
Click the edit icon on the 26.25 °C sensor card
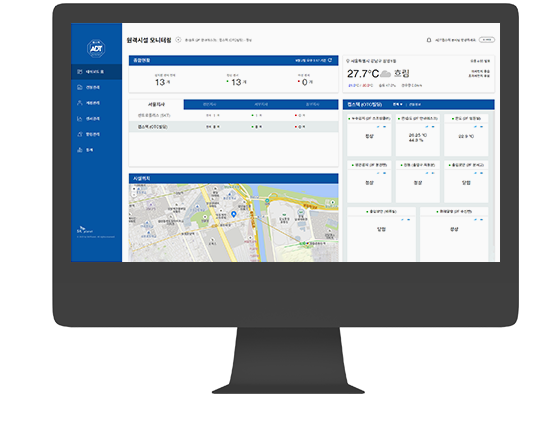pos(426,127)
